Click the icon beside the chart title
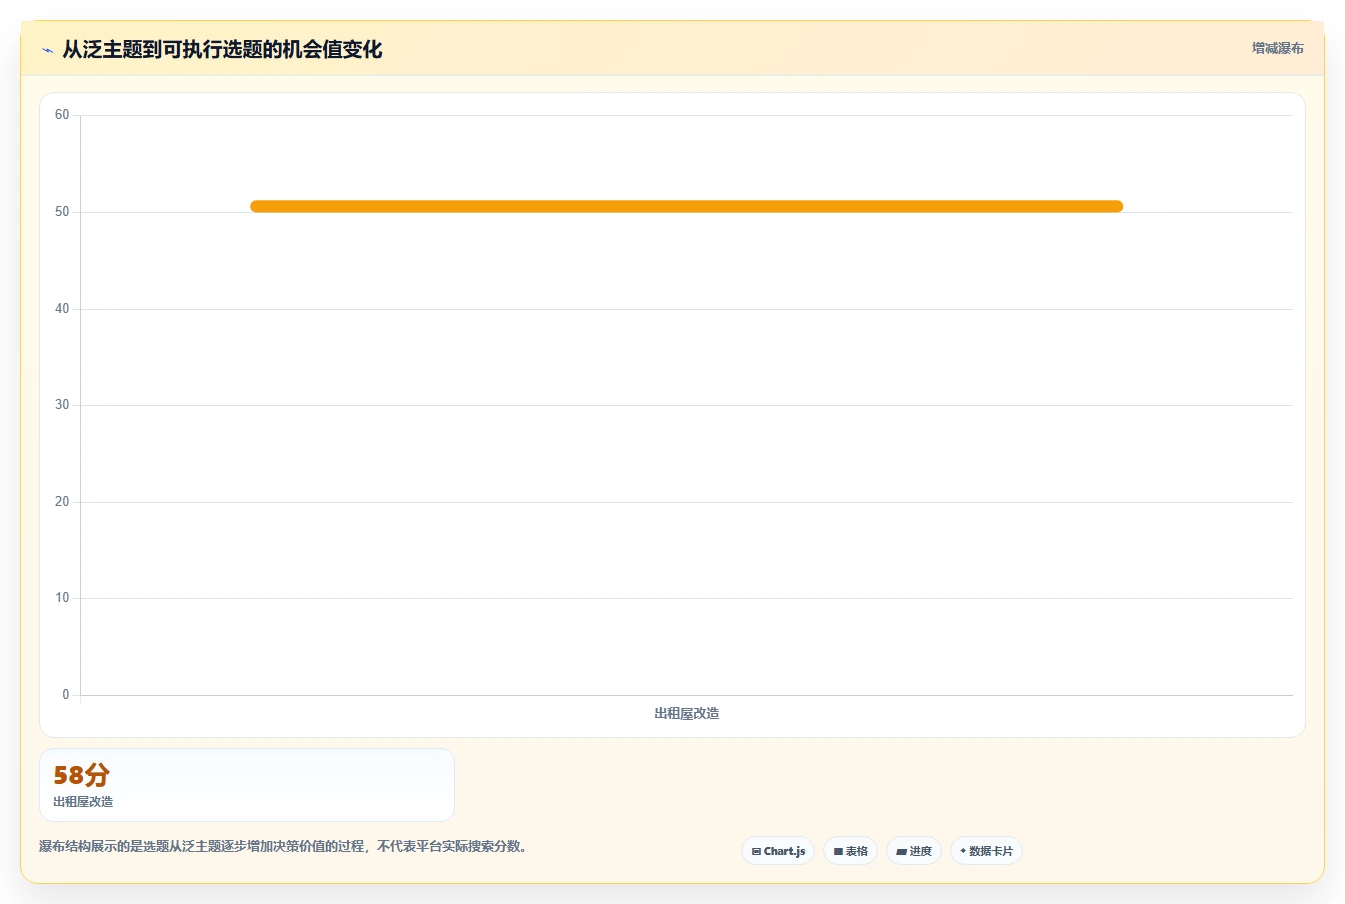Viewport: 1345px width, 904px height. click(x=47, y=50)
